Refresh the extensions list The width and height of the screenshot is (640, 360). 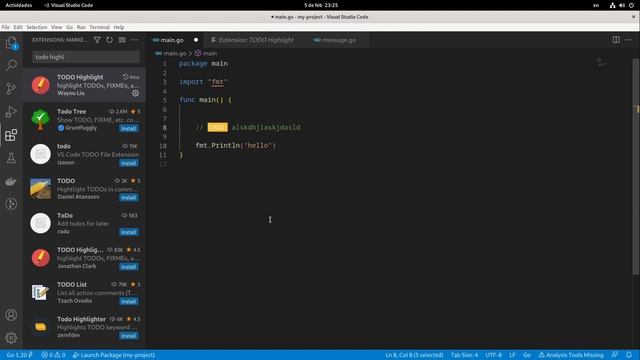(x=109, y=40)
